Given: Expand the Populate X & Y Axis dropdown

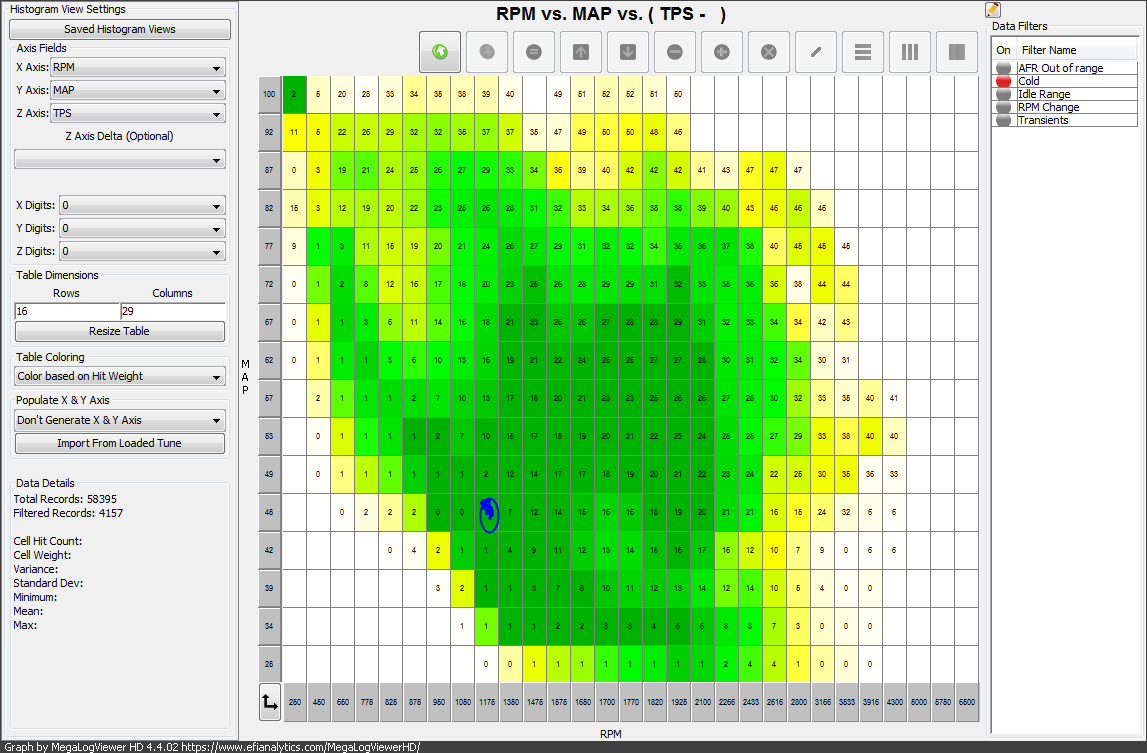Looking at the screenshot, I should [x=120, y=420].
